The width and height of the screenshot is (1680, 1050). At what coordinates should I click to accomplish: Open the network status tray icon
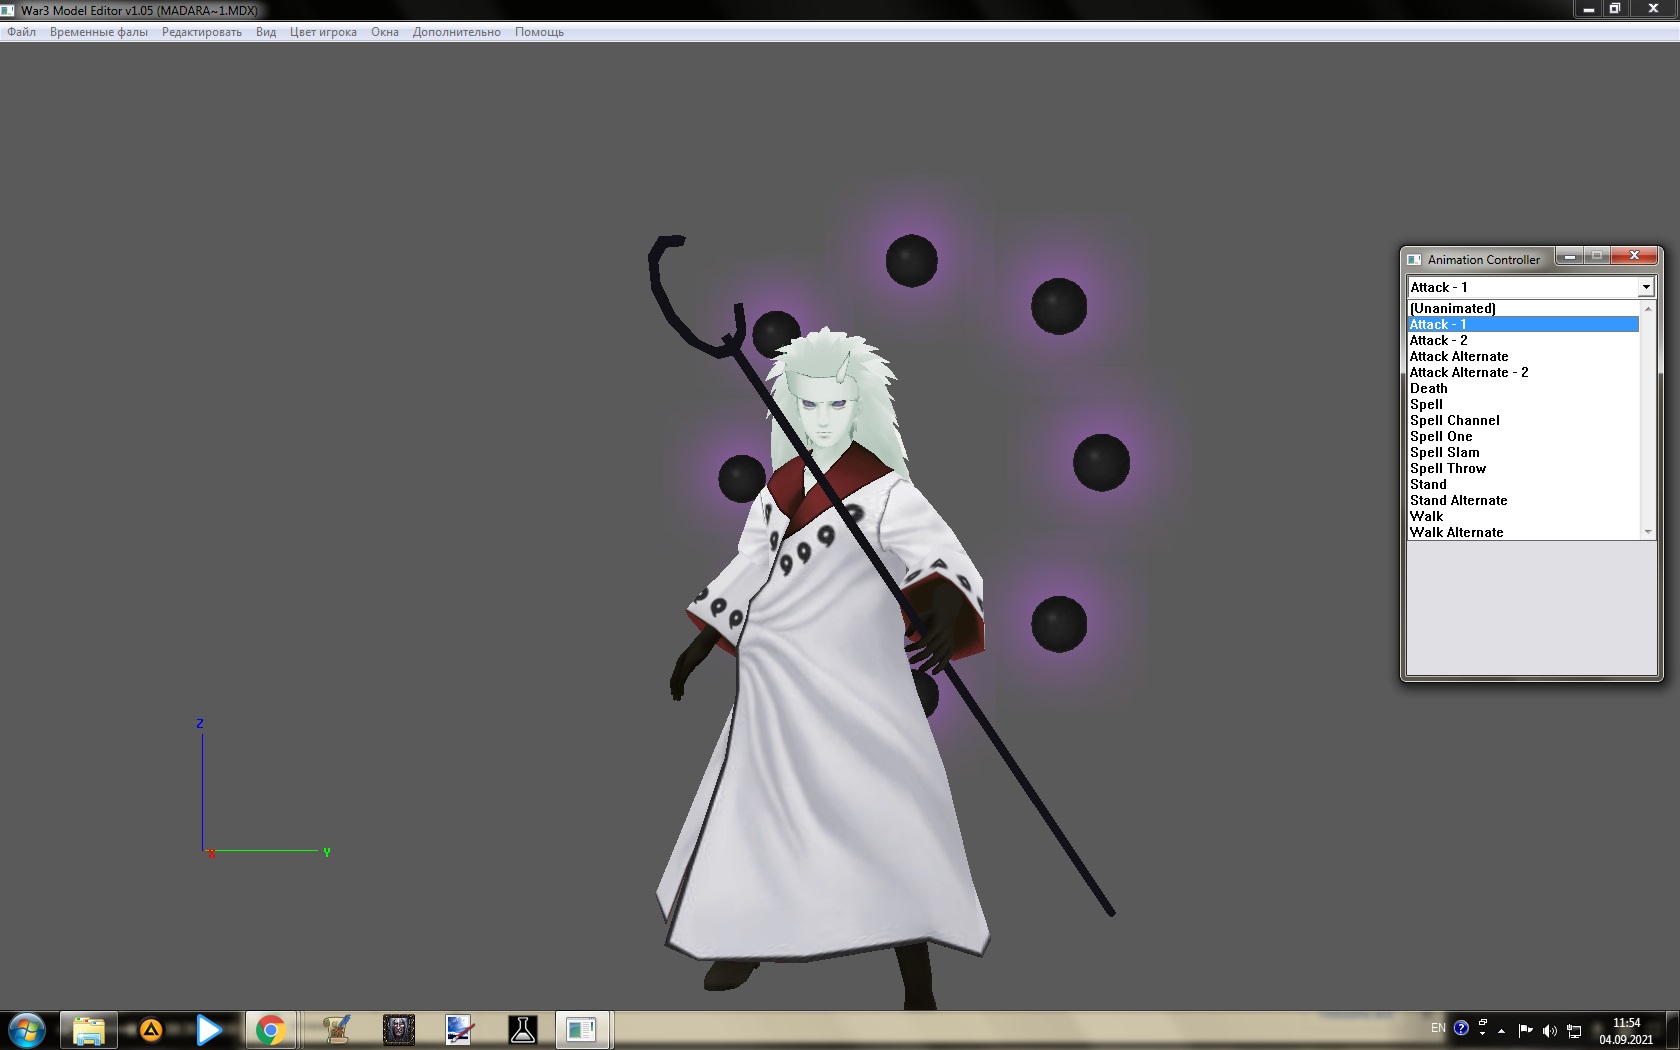(1574, 1031)
